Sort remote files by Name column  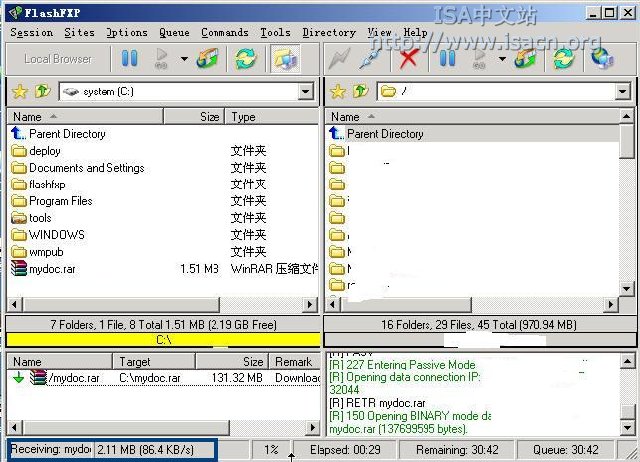click(472, 117)
